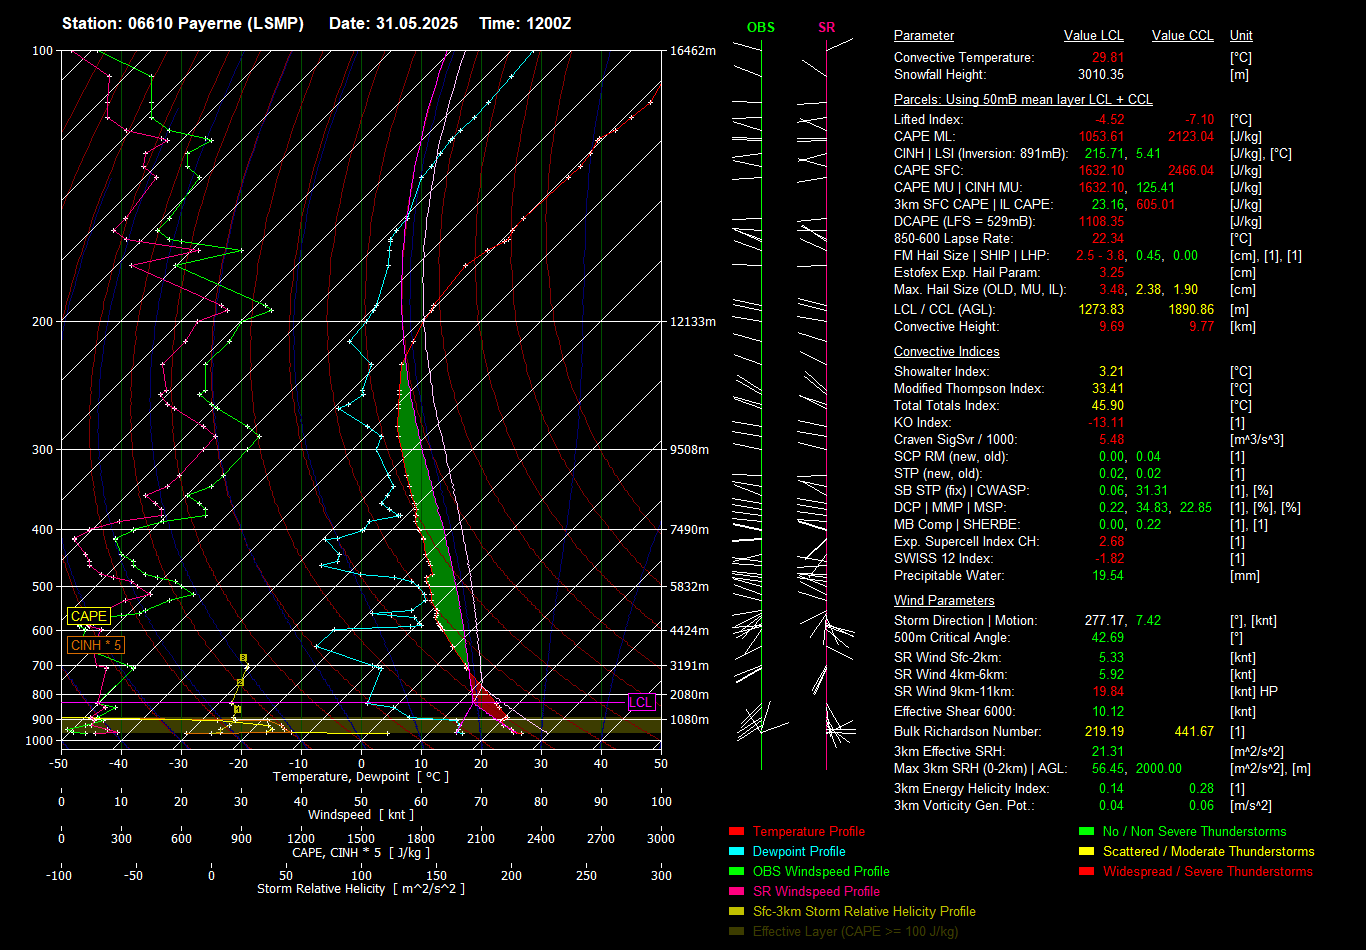
Task: Select the Parameter column header
Action: point(923,36)
